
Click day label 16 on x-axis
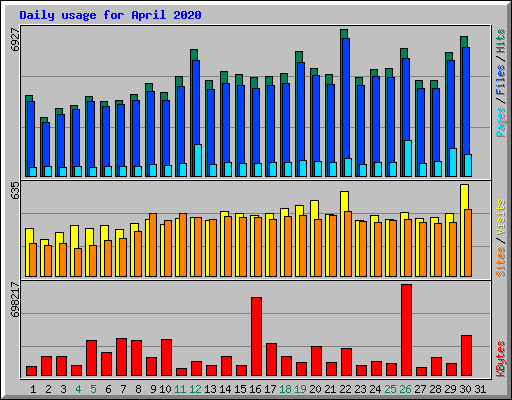coord(255,389)
